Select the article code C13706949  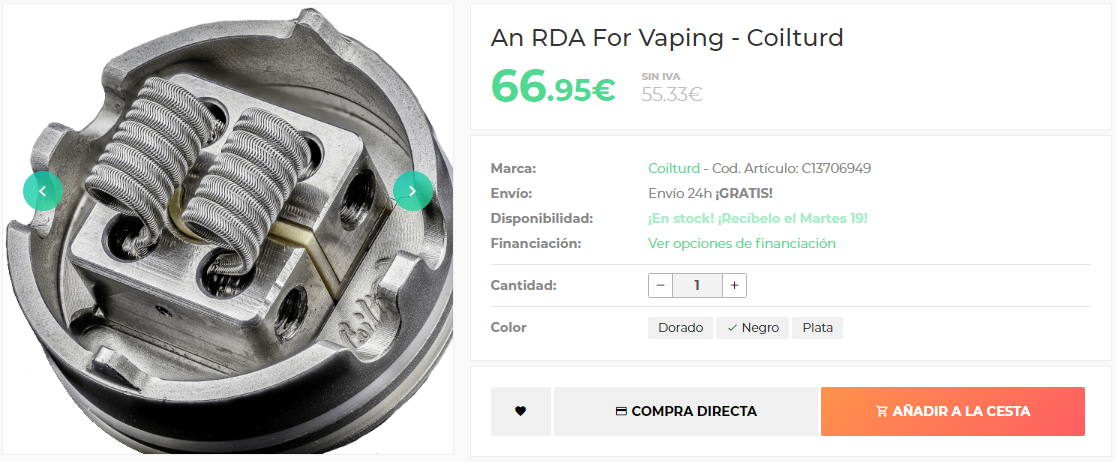click(x=836, y=169)
